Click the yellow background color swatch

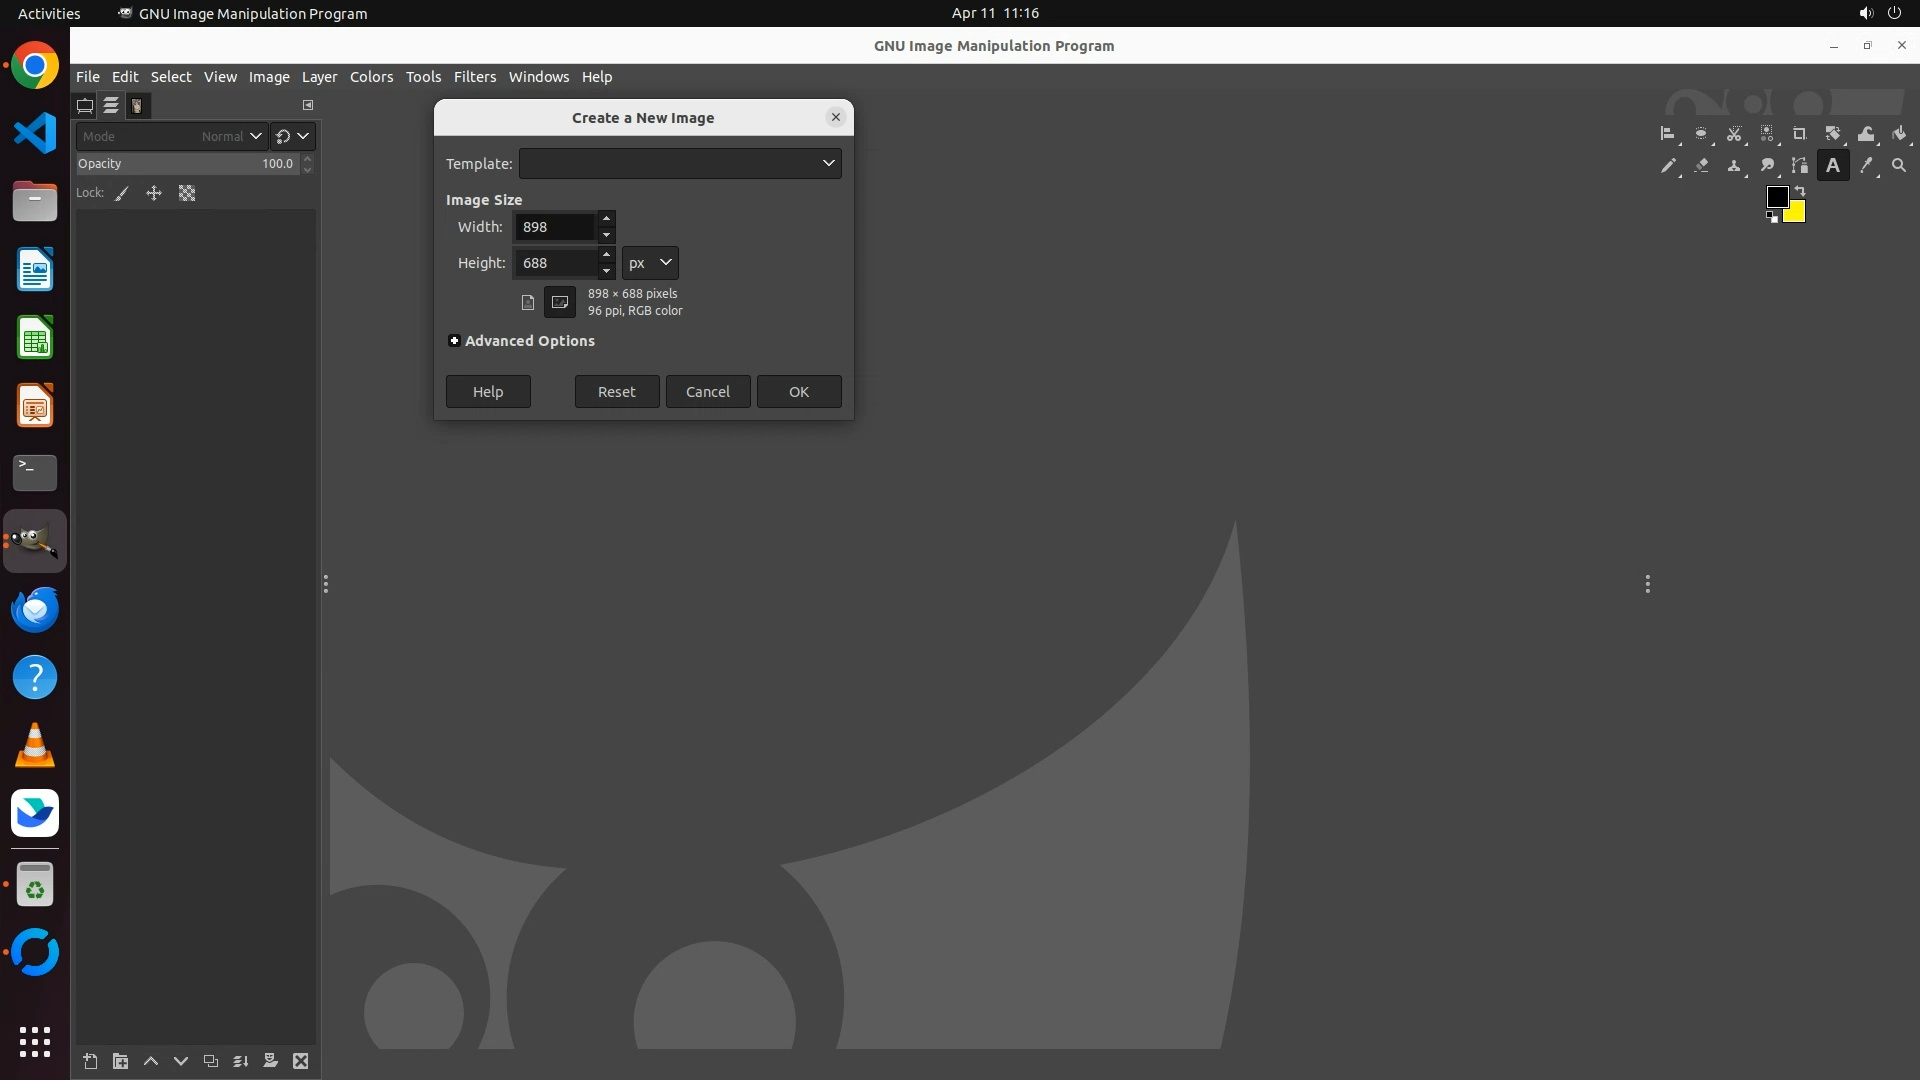(1797, 214)
